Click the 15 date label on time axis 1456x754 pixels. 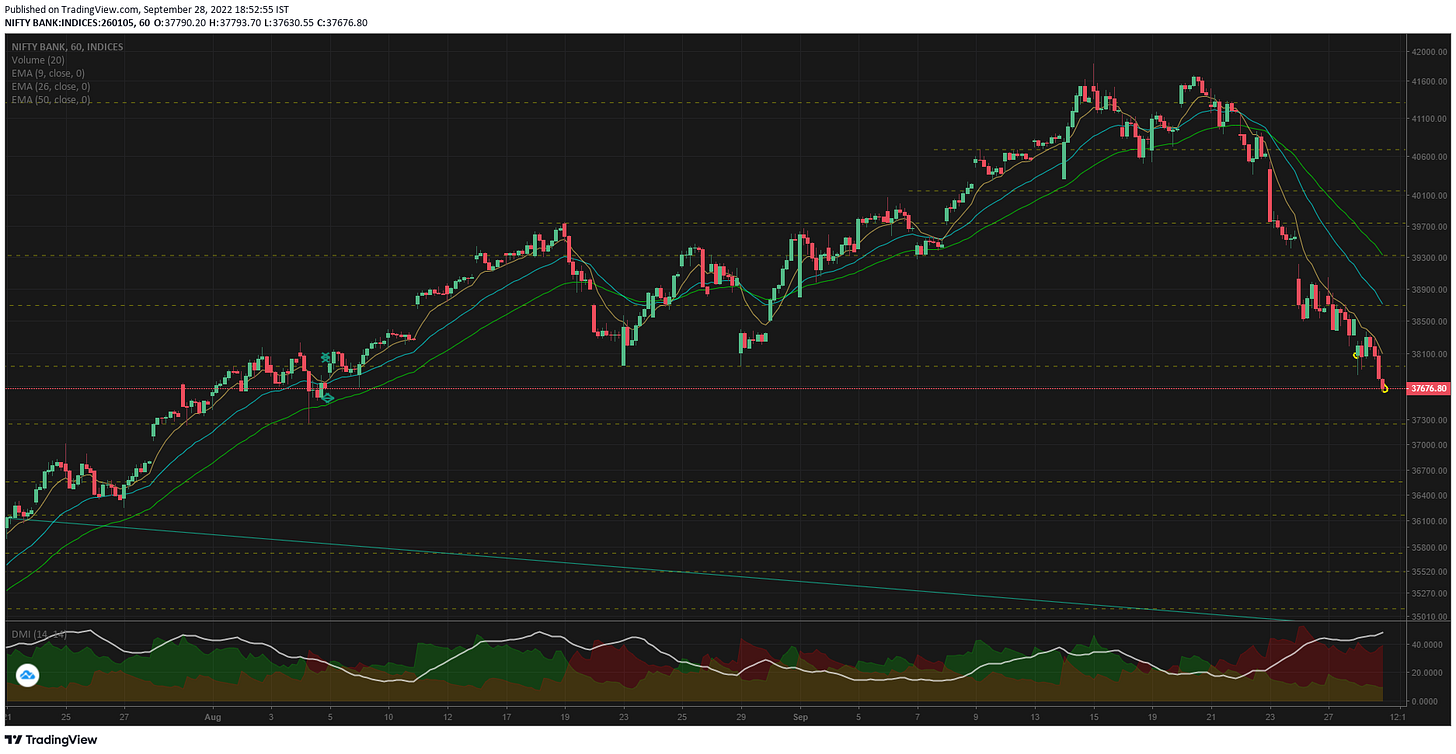tap(1094, 717)
